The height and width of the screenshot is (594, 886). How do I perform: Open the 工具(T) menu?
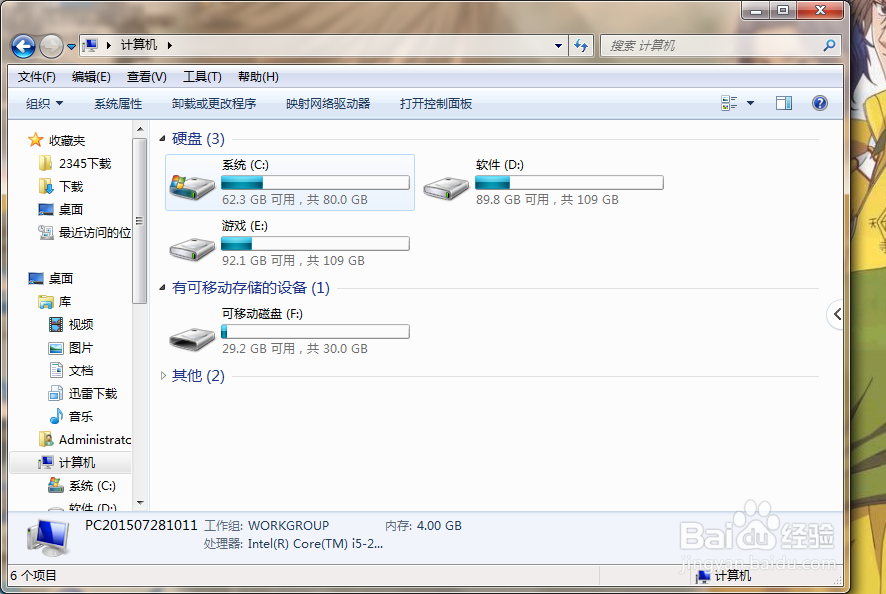click(202, 77)
